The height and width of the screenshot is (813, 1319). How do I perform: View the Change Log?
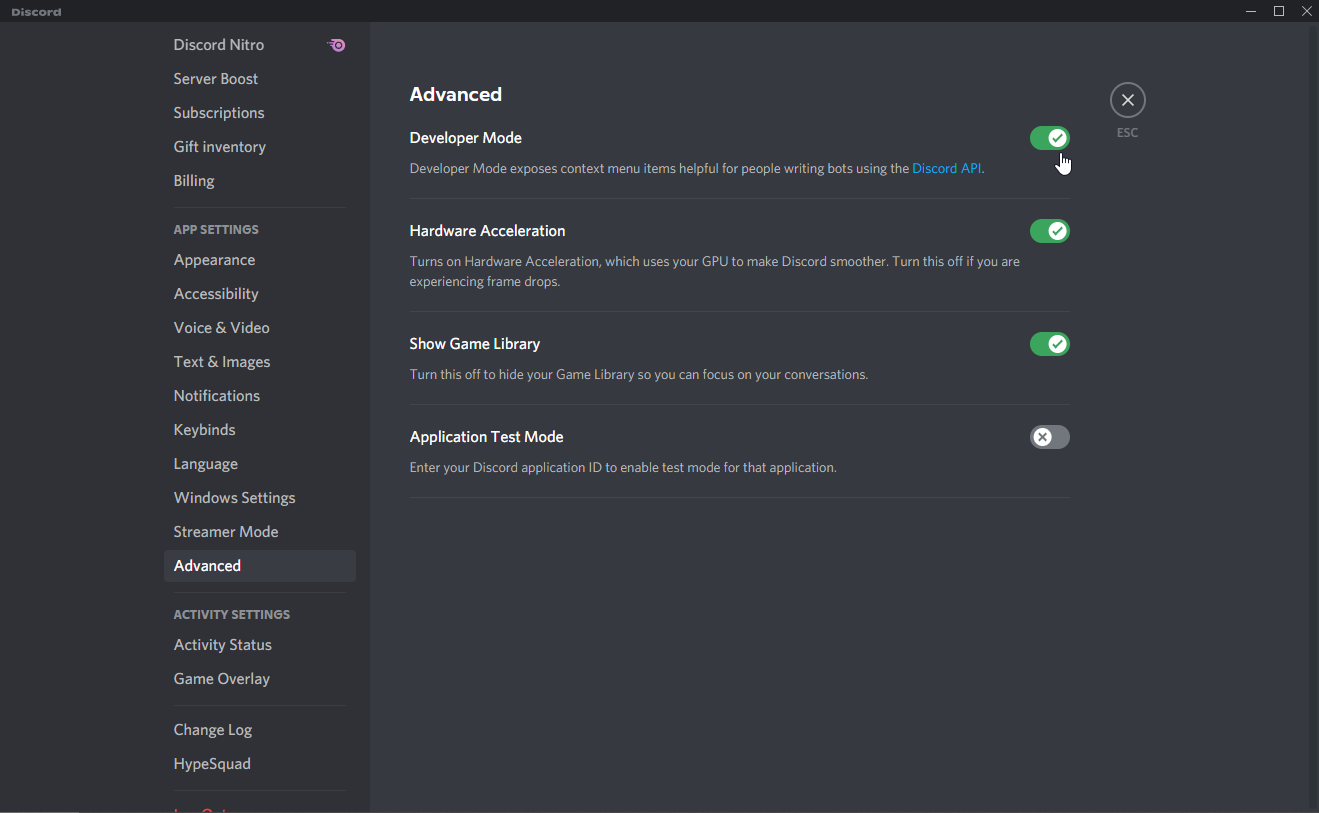coord(212,730)
